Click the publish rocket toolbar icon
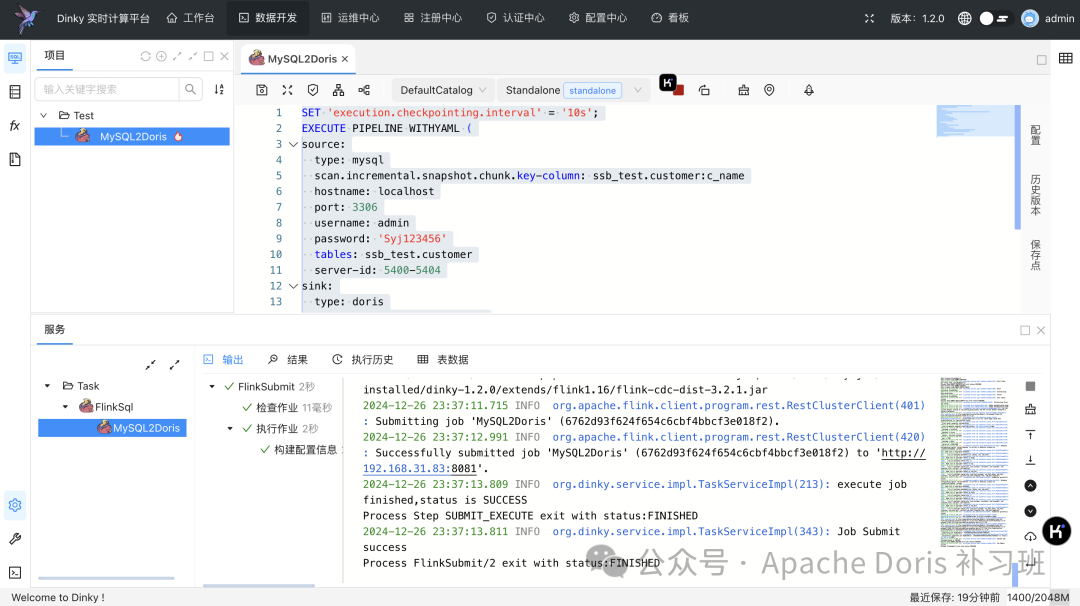Image resolution: width=1080 pixels, height=606 pixels. point(809,90)
